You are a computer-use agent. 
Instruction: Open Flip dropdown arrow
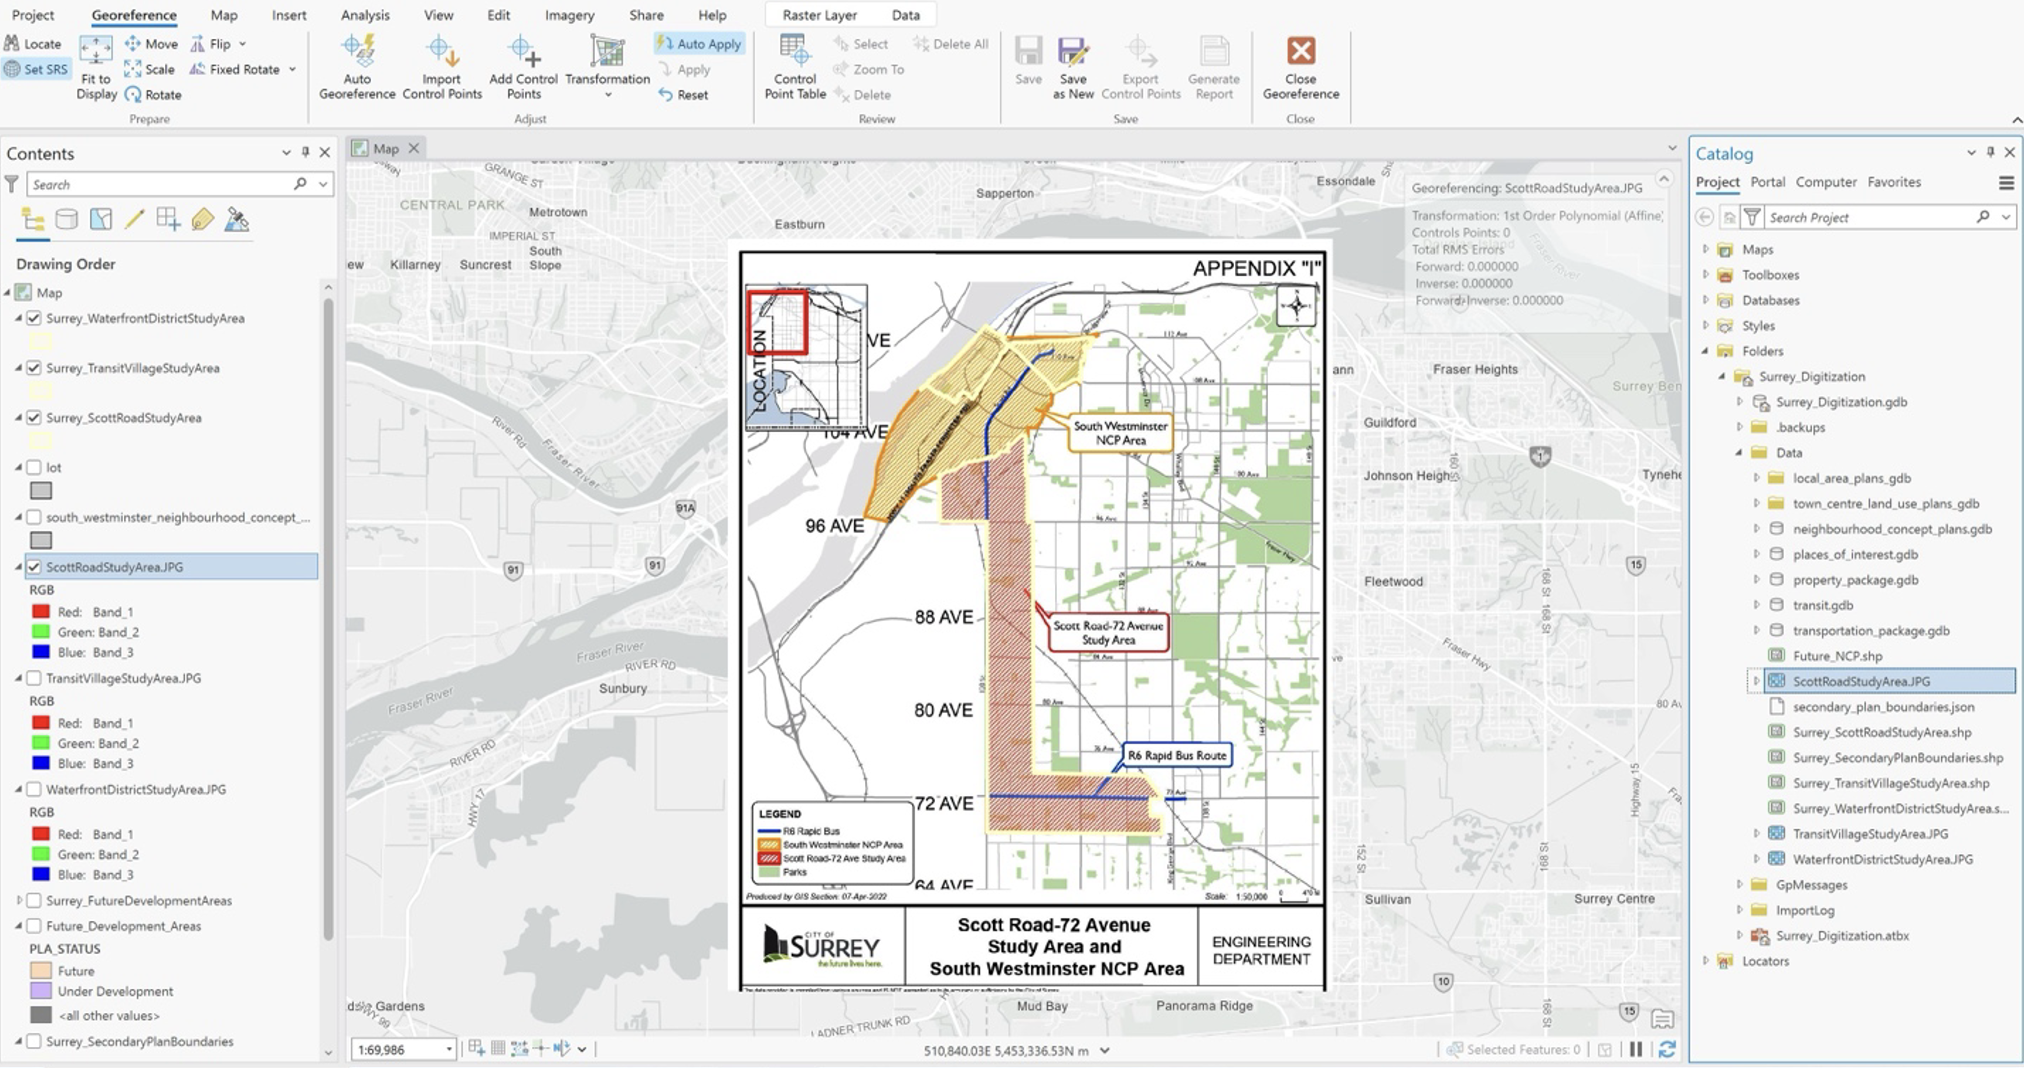(x=242, y=44)
